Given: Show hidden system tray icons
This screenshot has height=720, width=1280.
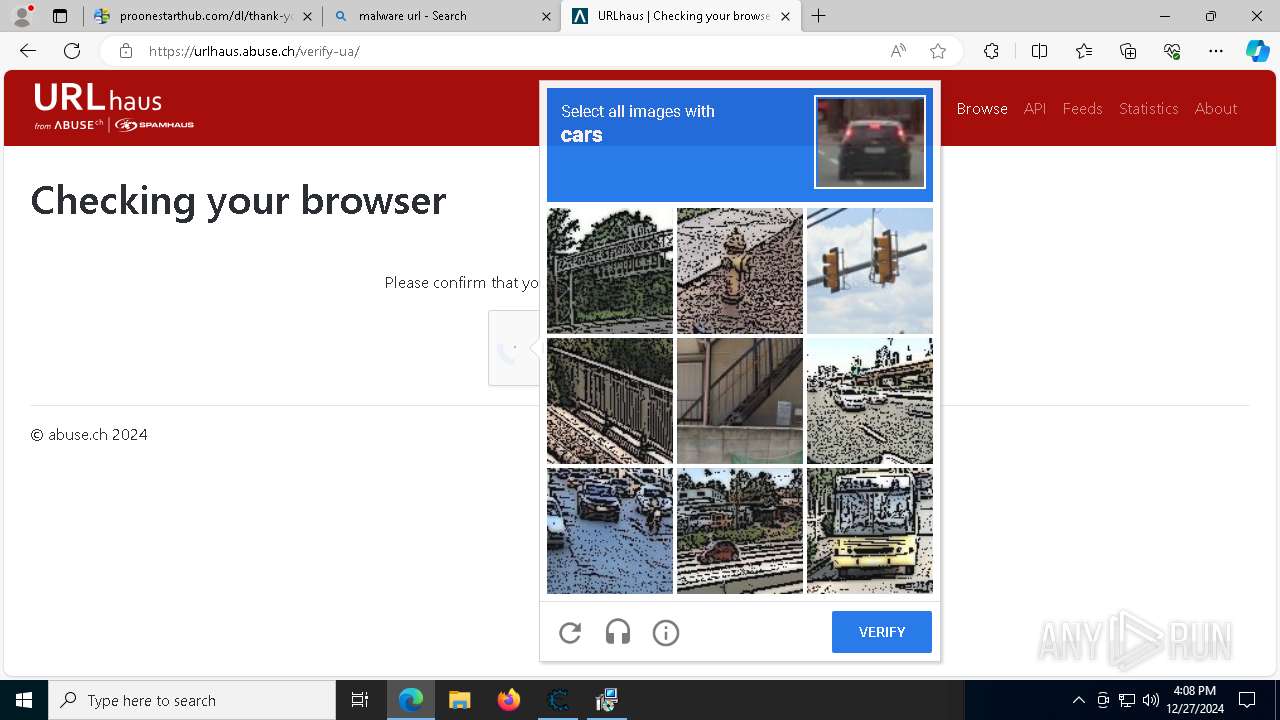Looking at the screenshot, I should 1078,700.
